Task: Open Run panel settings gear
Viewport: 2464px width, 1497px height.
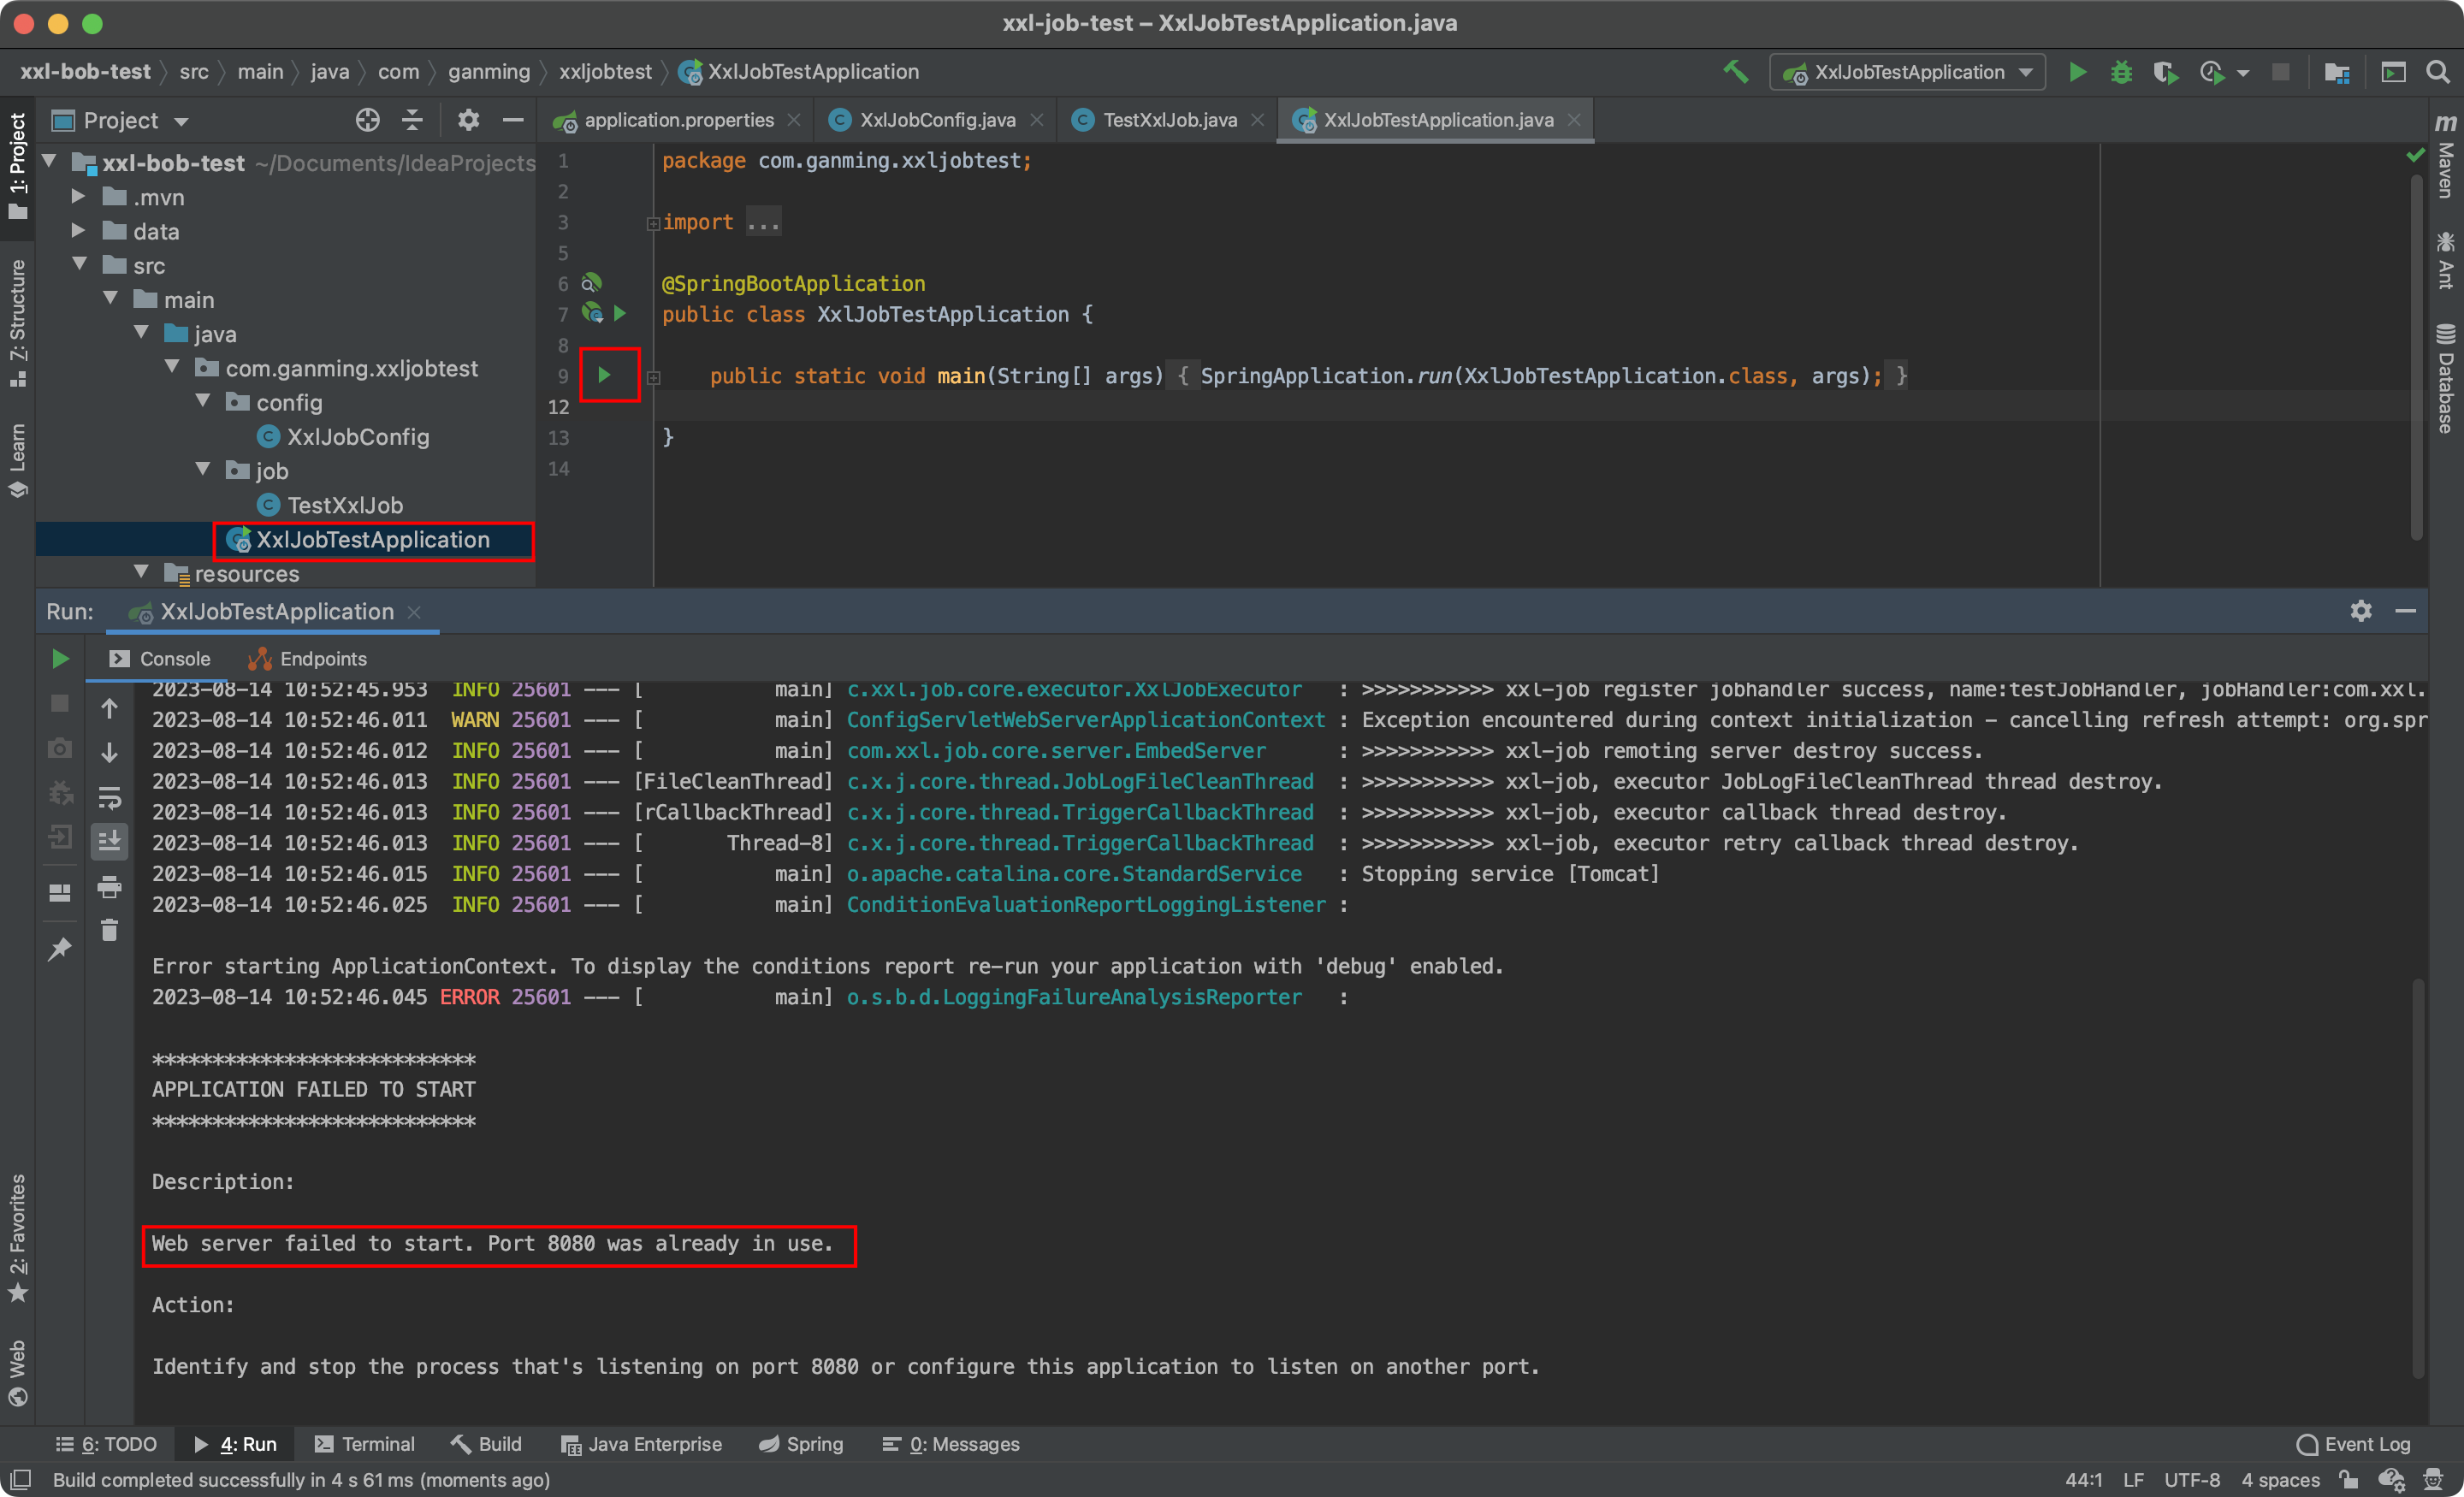Action: [2360, 610]
